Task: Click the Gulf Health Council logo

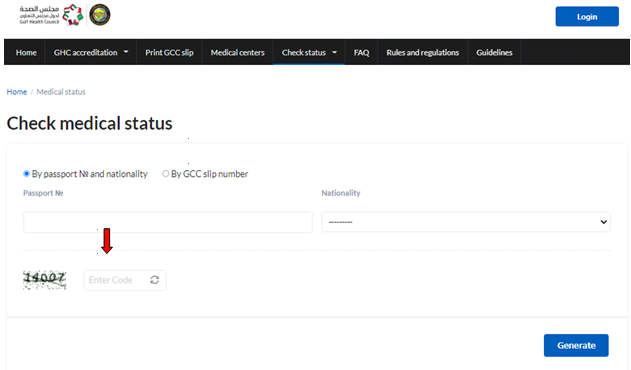Action: 51,15
